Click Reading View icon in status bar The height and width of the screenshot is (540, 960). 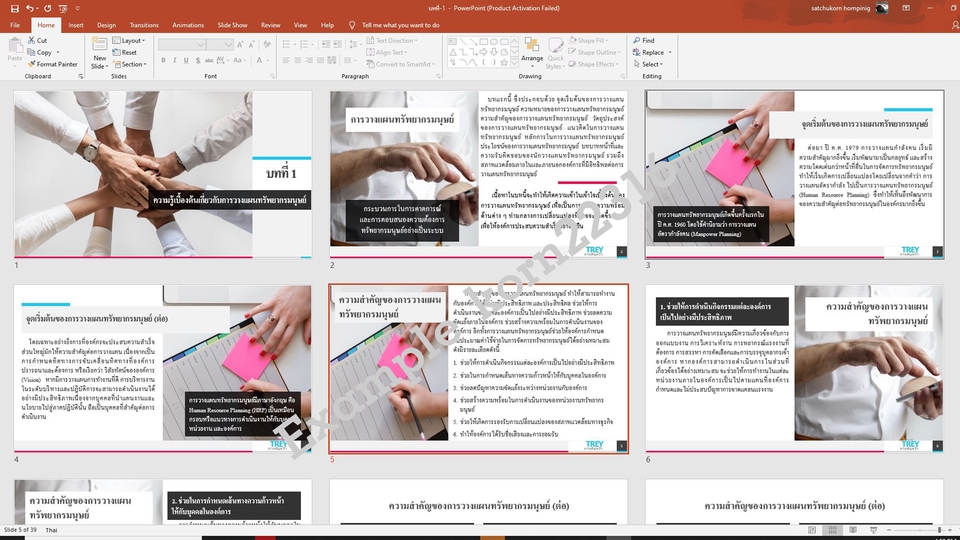pos(853,530)
